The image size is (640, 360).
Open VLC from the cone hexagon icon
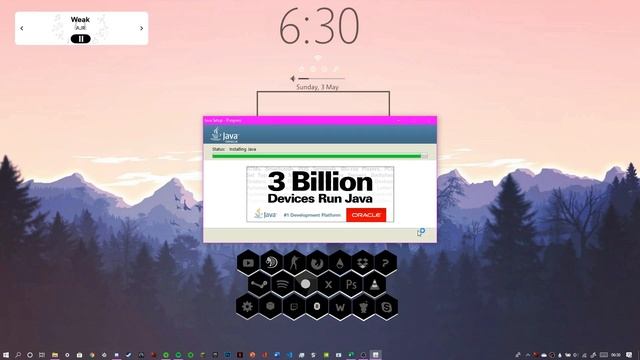pos(374,284)
